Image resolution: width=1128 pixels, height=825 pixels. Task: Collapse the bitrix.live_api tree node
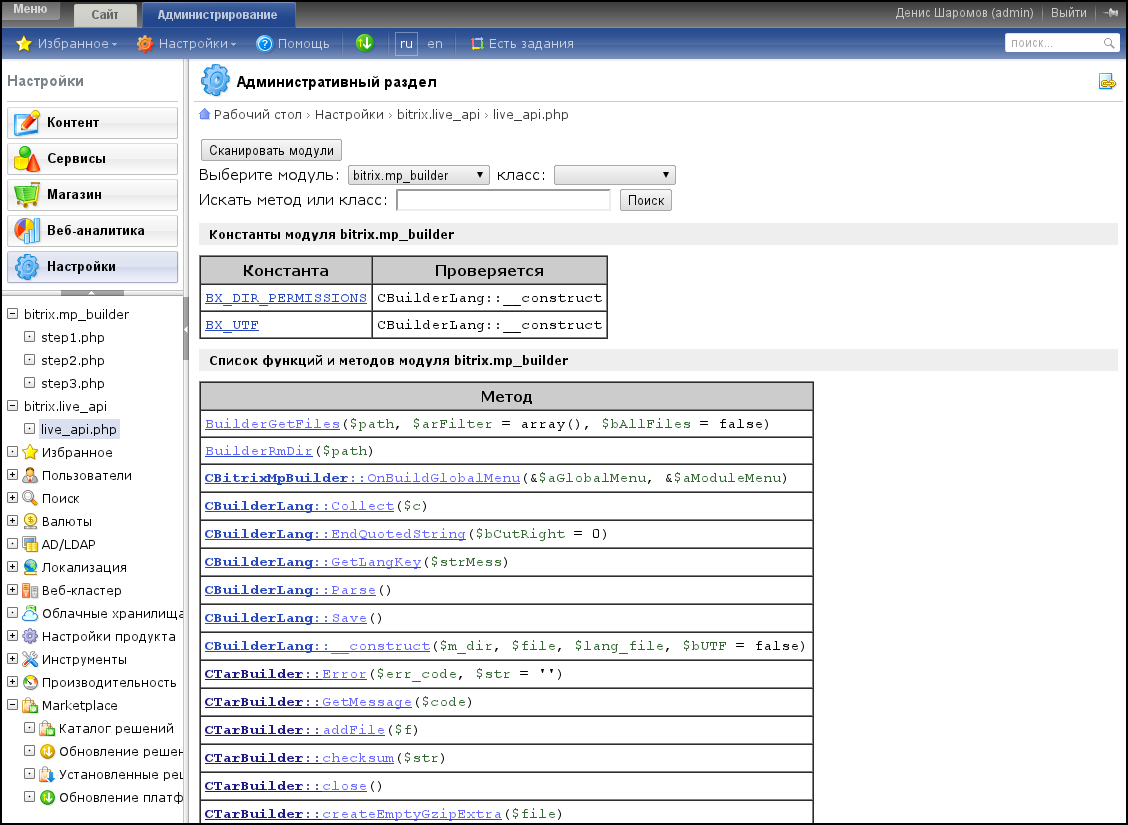(12, 406)
